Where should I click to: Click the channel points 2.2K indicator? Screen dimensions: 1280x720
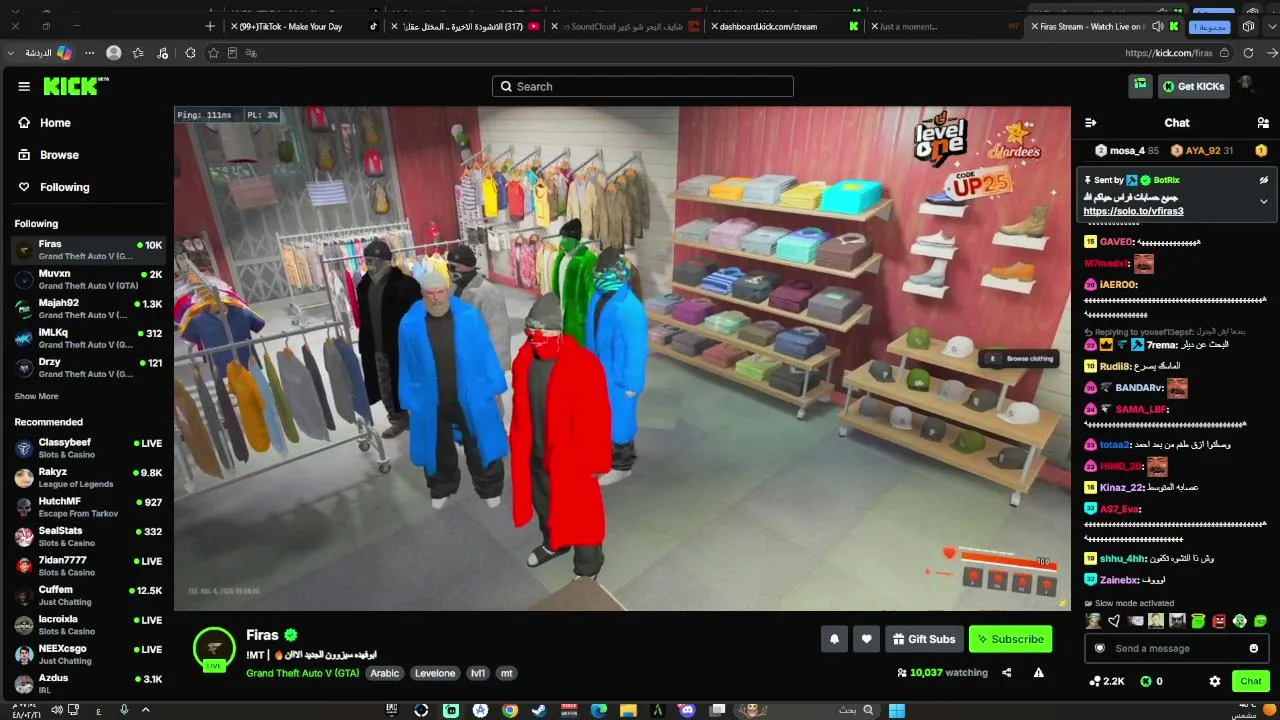[1106, 681]
